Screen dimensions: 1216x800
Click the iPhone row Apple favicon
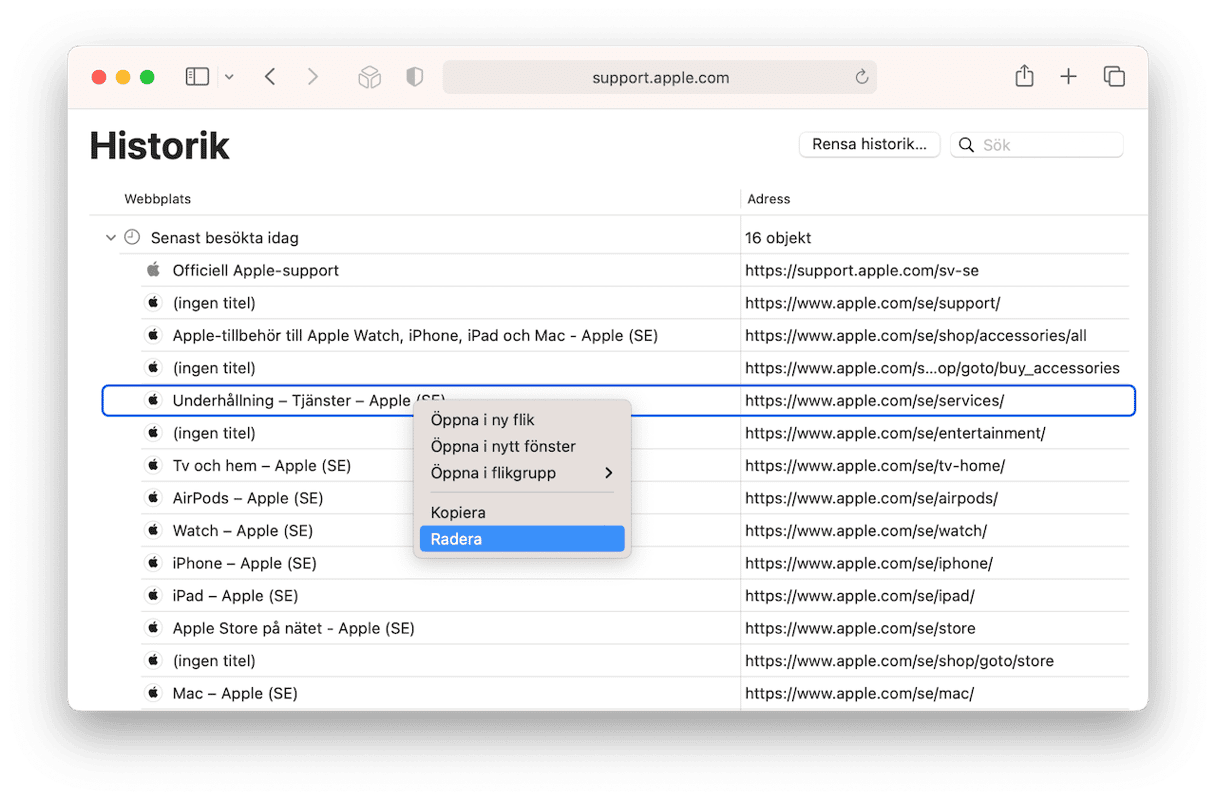[153, 563]
